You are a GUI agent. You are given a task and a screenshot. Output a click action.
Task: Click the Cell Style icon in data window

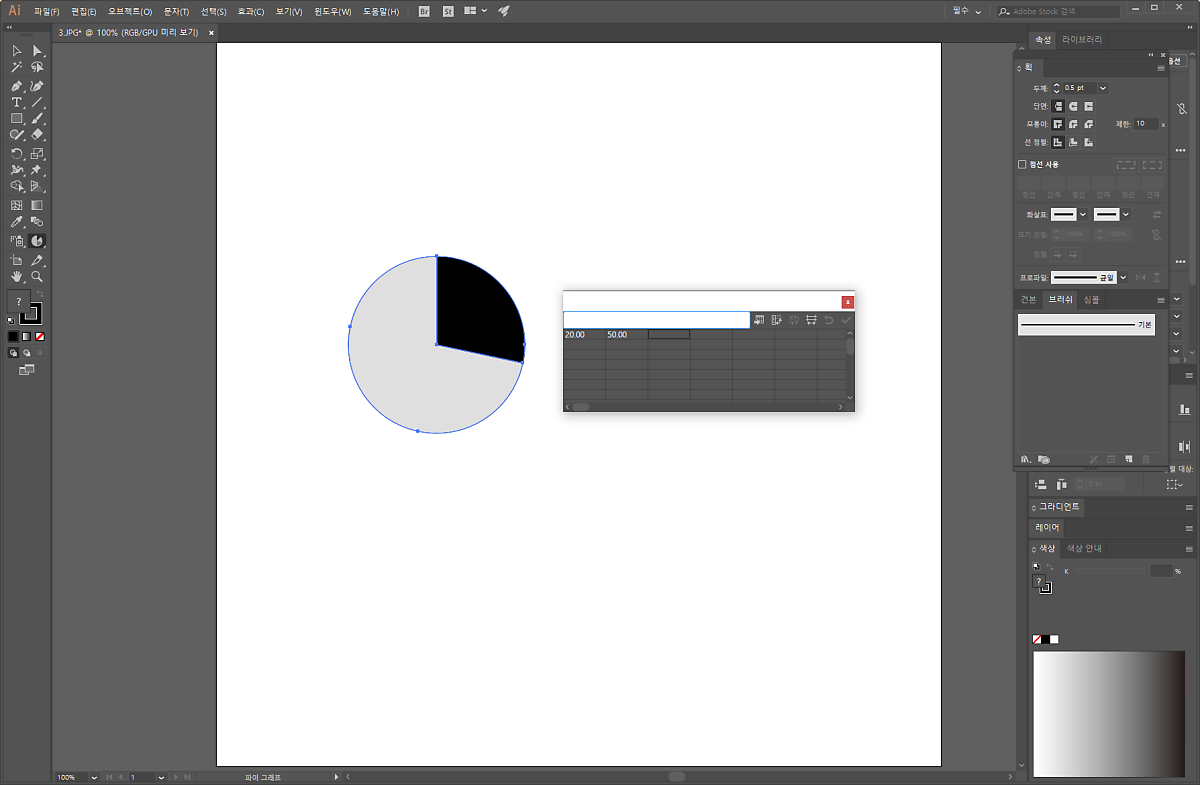[811, 320]
